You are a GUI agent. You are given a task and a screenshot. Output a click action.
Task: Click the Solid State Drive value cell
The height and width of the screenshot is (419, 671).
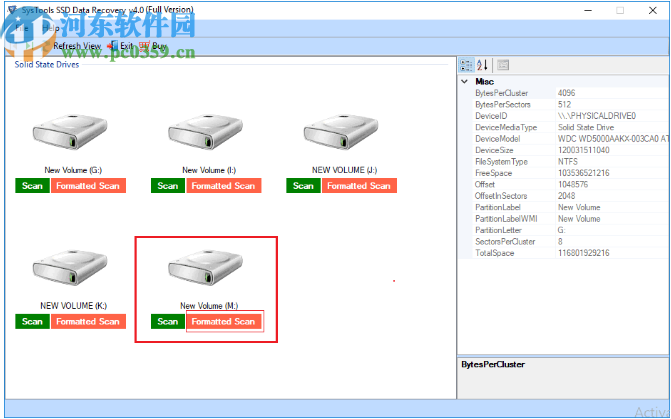point(586,128)
